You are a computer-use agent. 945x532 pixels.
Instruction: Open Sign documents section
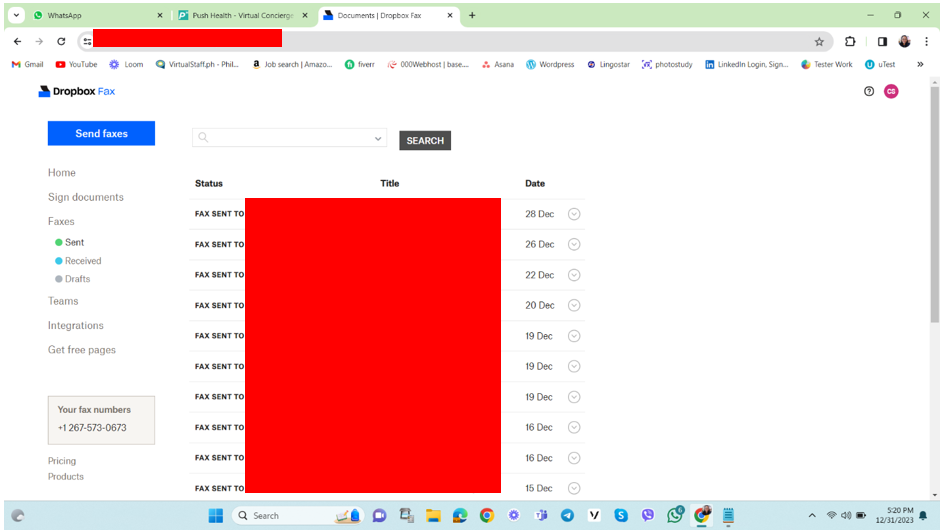[x=86, y=198]
